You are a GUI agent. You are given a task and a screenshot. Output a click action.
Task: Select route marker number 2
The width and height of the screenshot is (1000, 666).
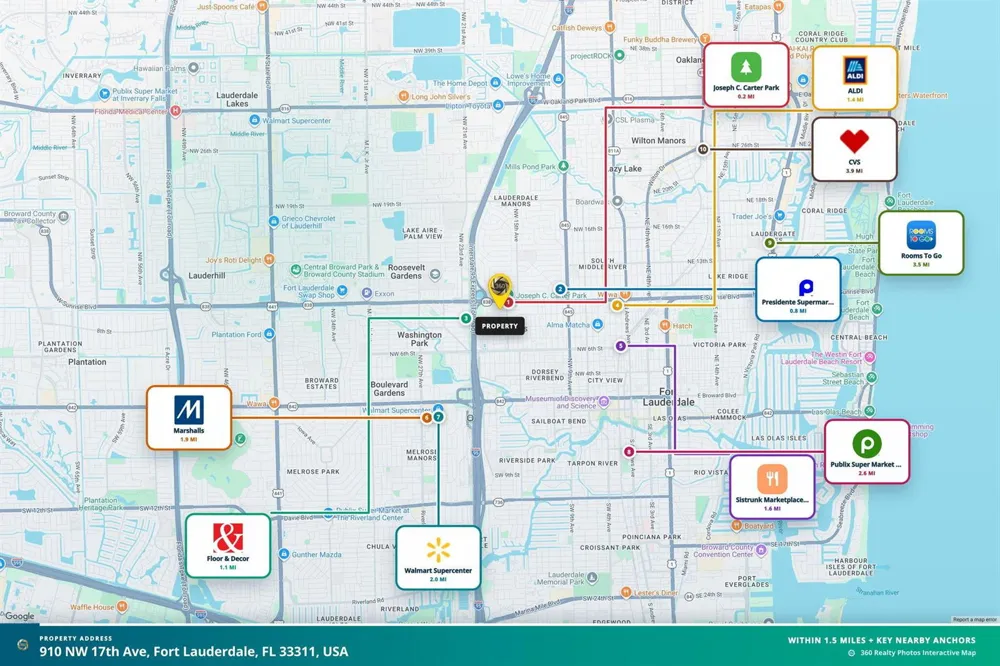560,290
